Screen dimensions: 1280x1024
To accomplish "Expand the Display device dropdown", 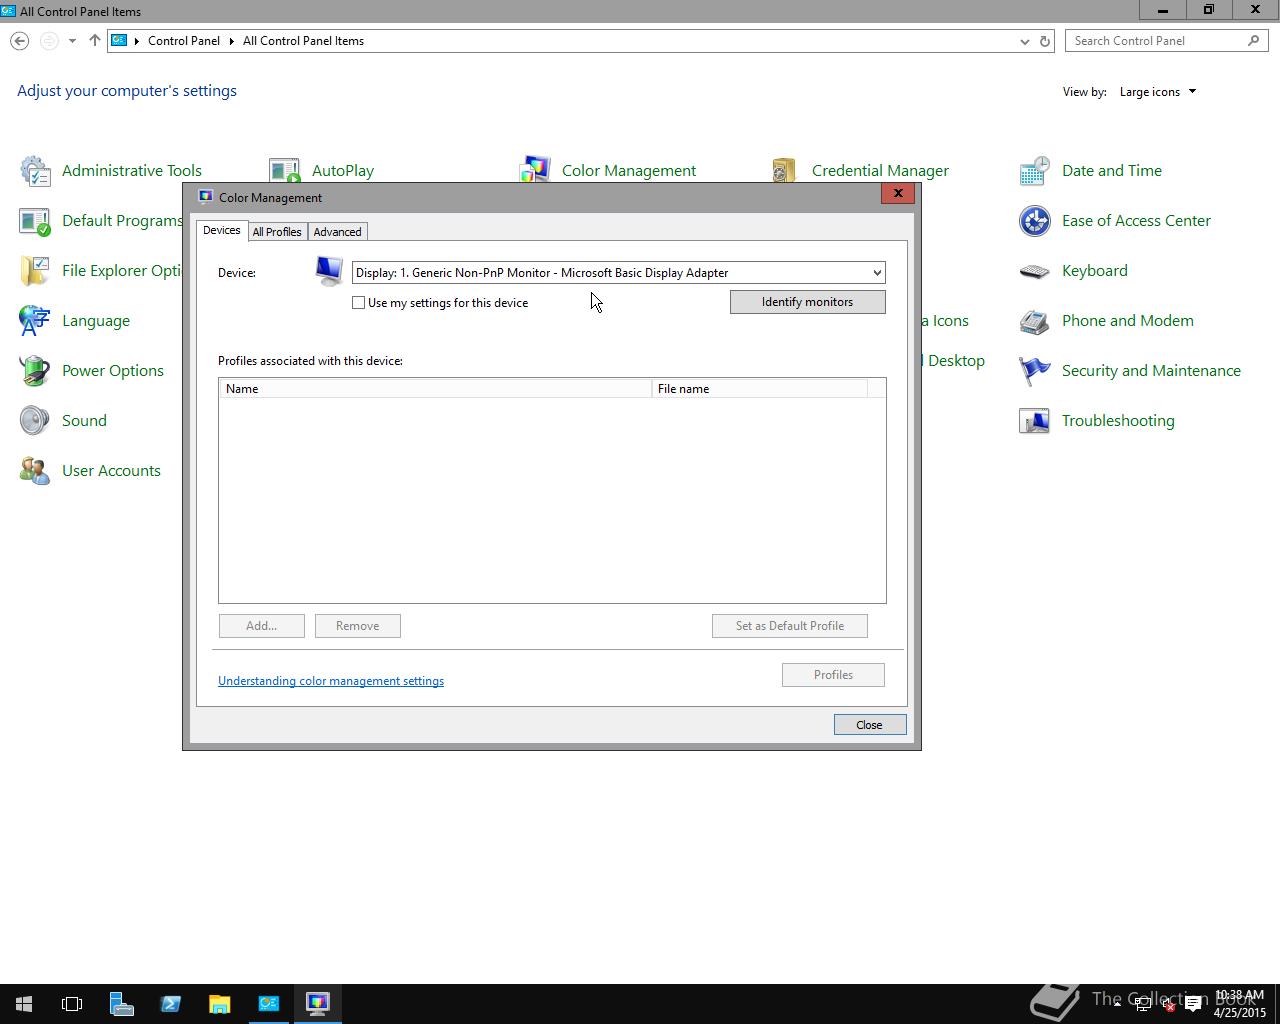I will click(877, 273).
